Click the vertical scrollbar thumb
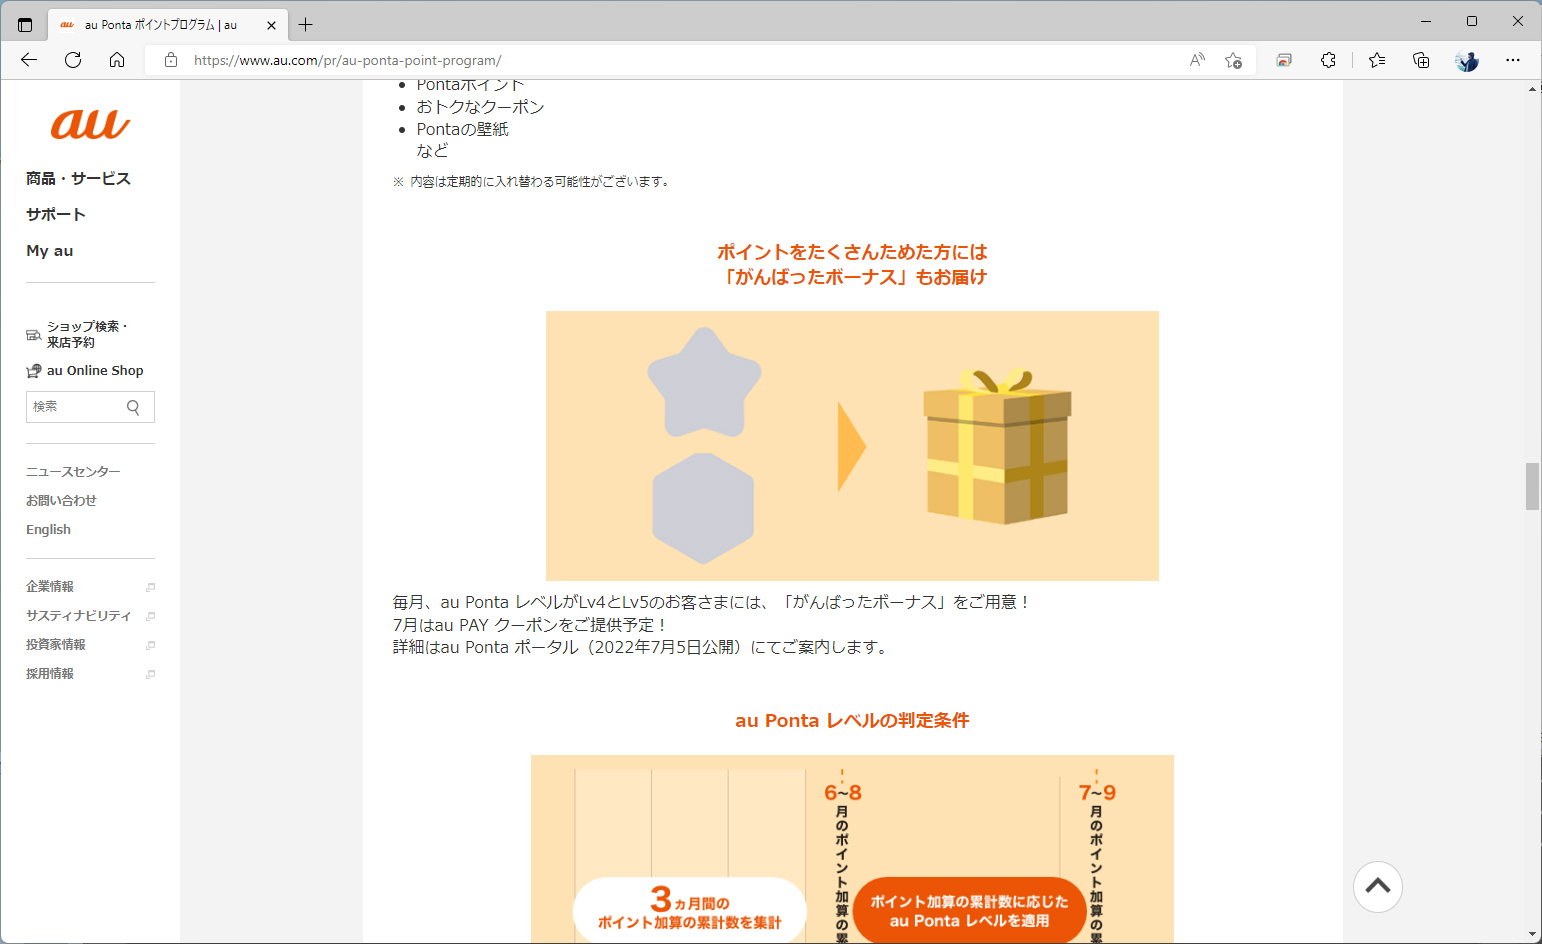The width and height of the screenshot is (1542, 944). coord(1532,487)
